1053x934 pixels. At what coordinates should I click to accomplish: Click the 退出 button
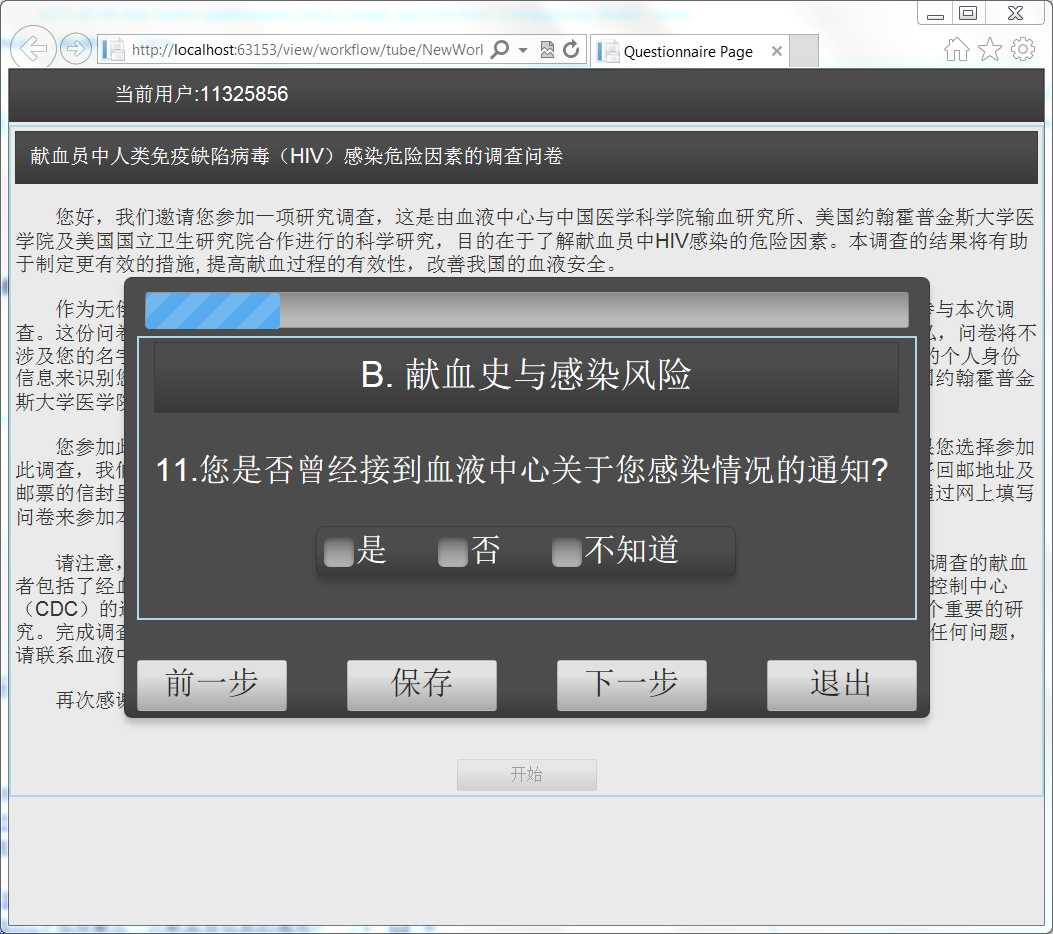(841, 685)
